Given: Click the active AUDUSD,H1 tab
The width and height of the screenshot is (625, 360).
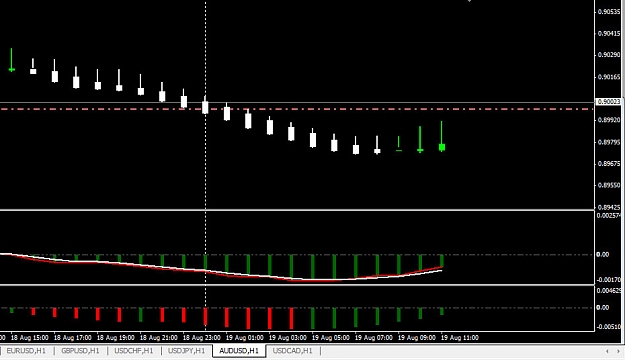Looking at the screenshot, I should tap(239, 351).
